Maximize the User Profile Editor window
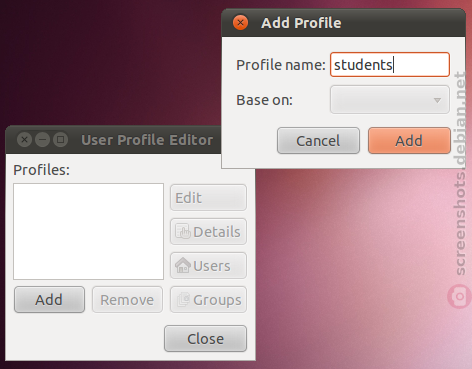 pos(60,139)
